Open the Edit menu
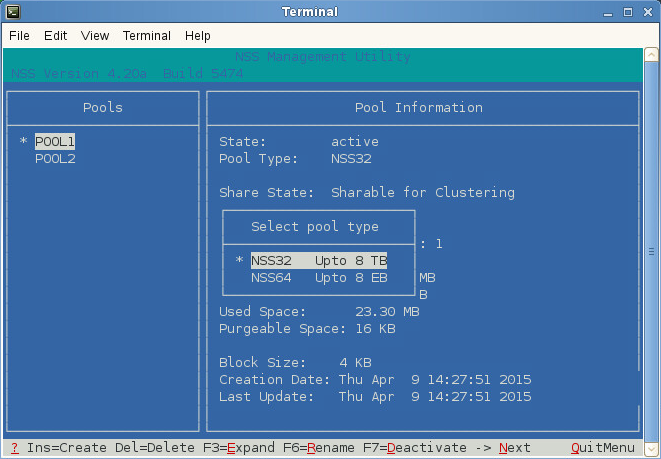The width and height of the screenshot is (661, 459). pos(56,36)
